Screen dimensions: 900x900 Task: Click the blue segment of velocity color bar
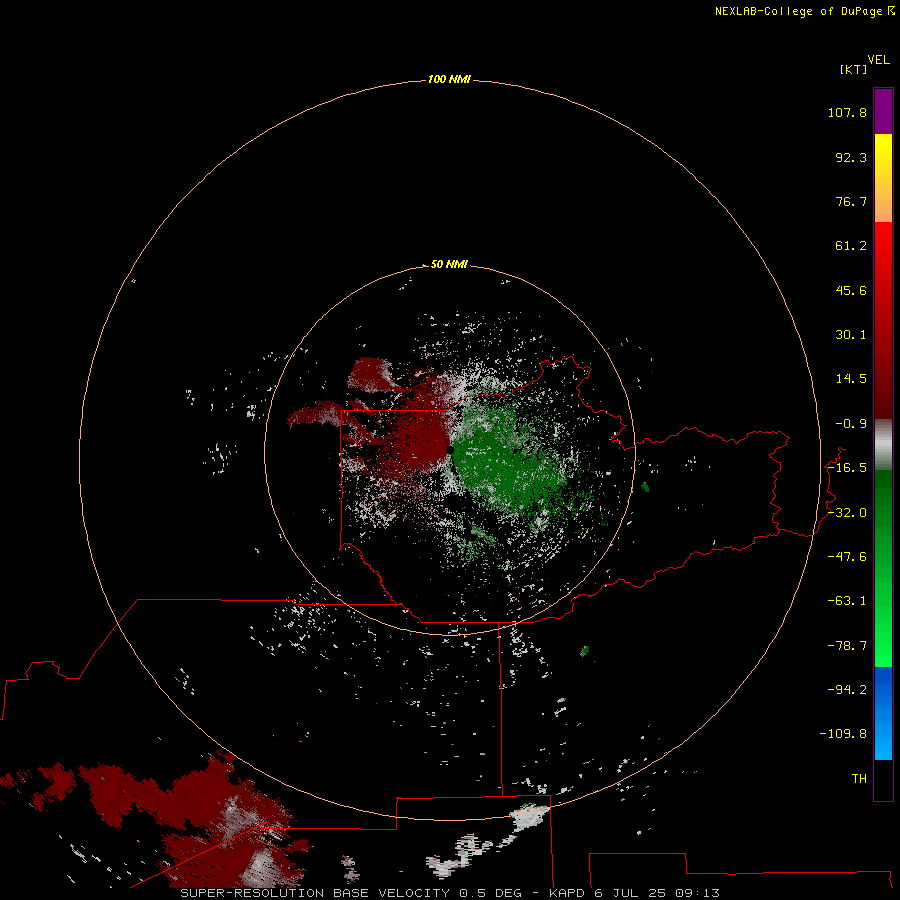pyautogui.click(x=883, y=713)
